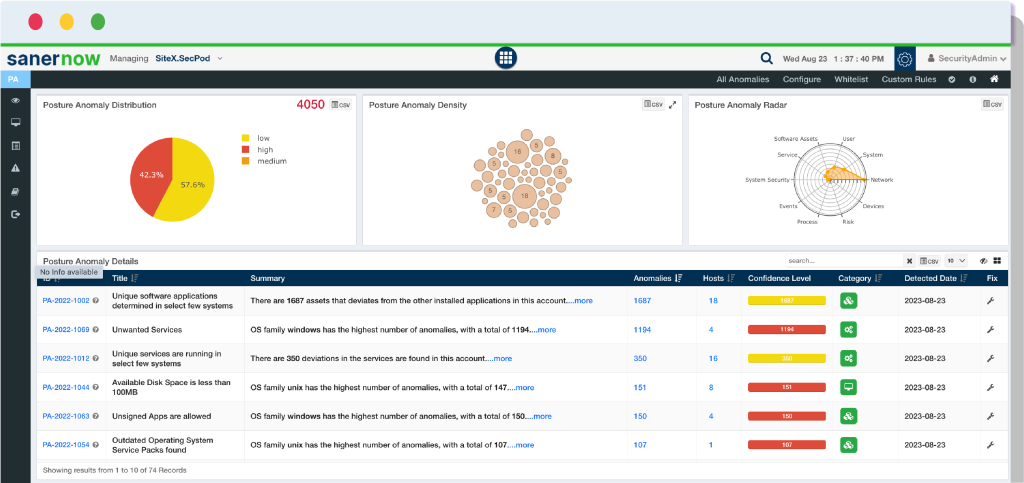
Task: Open the alert triangle sidebar icon
Action: pyautogui.click(x=16, y=168)
